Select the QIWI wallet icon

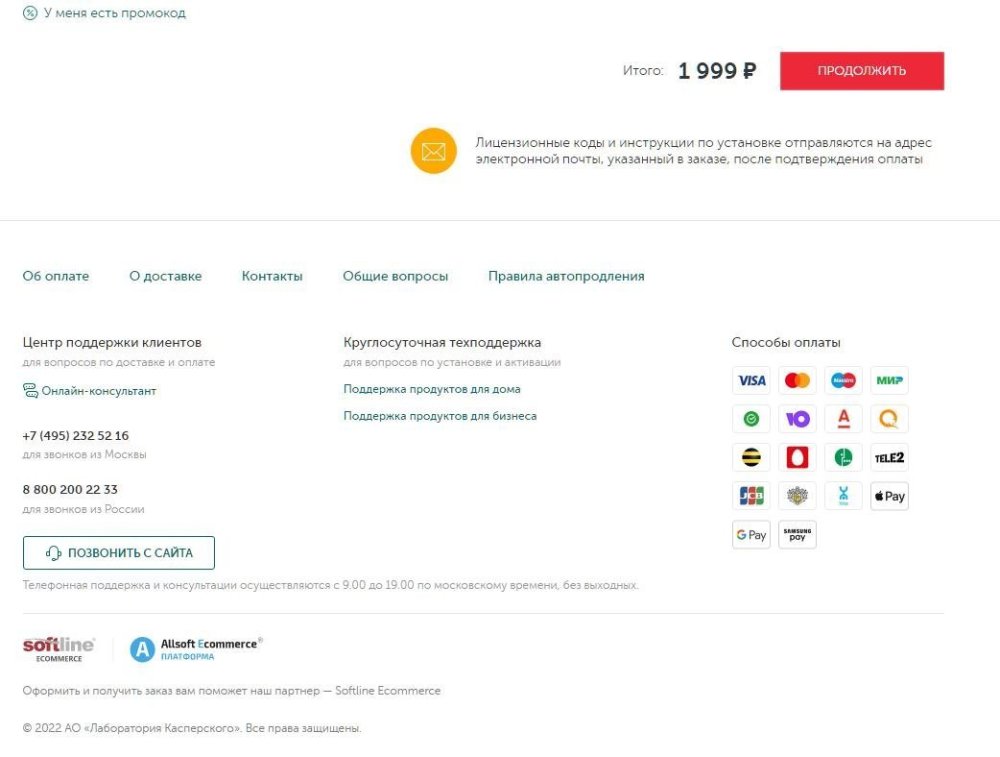[x=889, y=419]
